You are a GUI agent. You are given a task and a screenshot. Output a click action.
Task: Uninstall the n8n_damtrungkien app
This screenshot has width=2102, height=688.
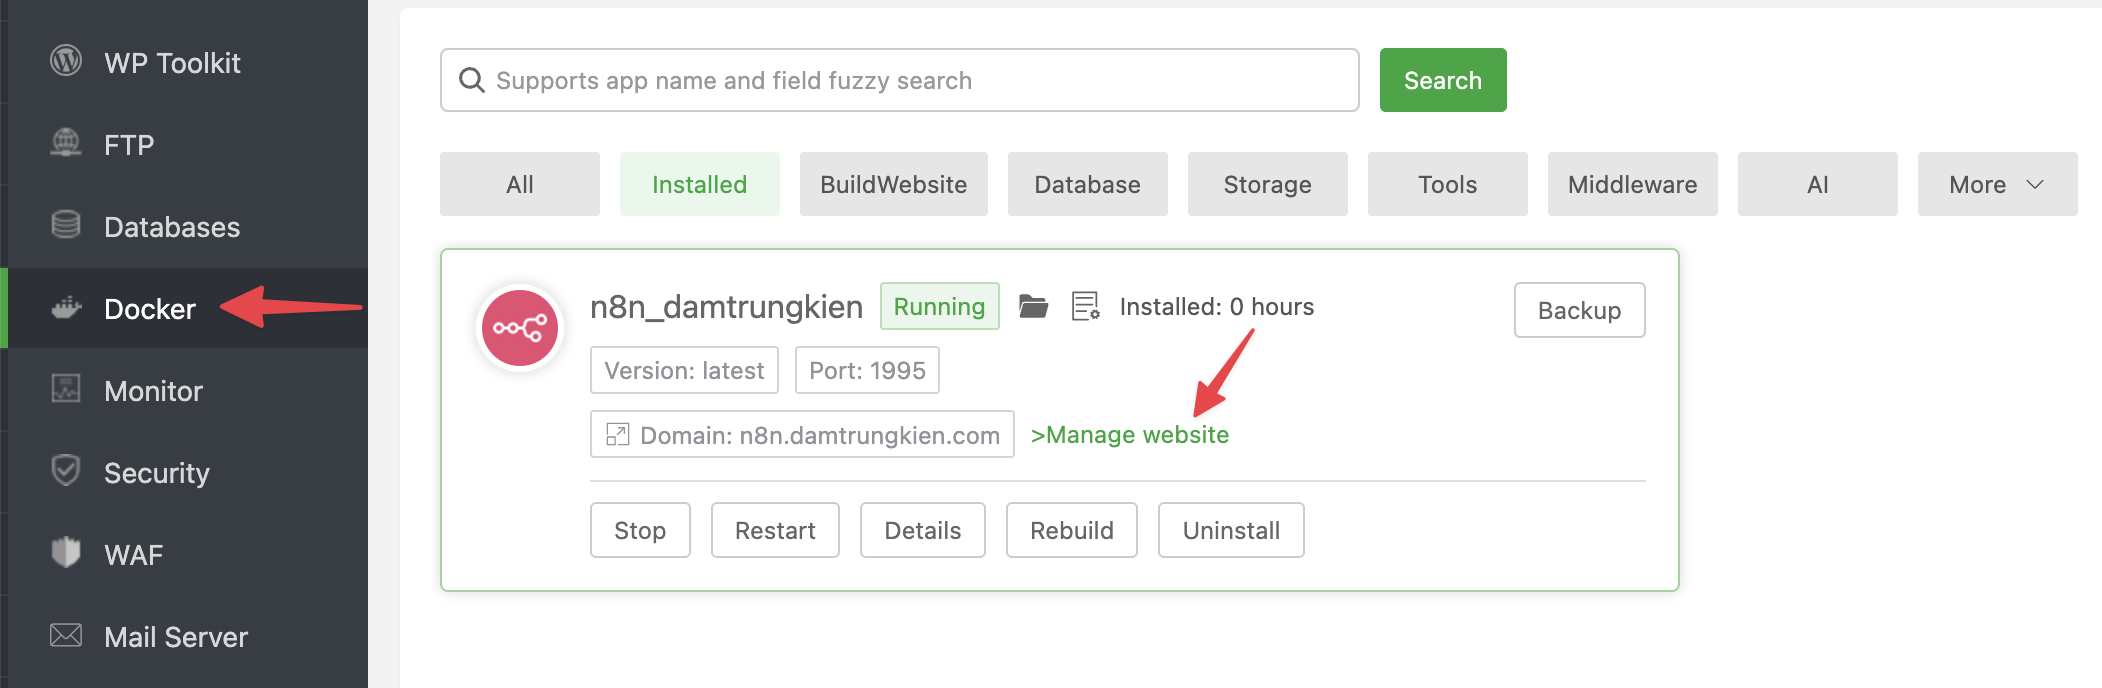point(1231,530)
